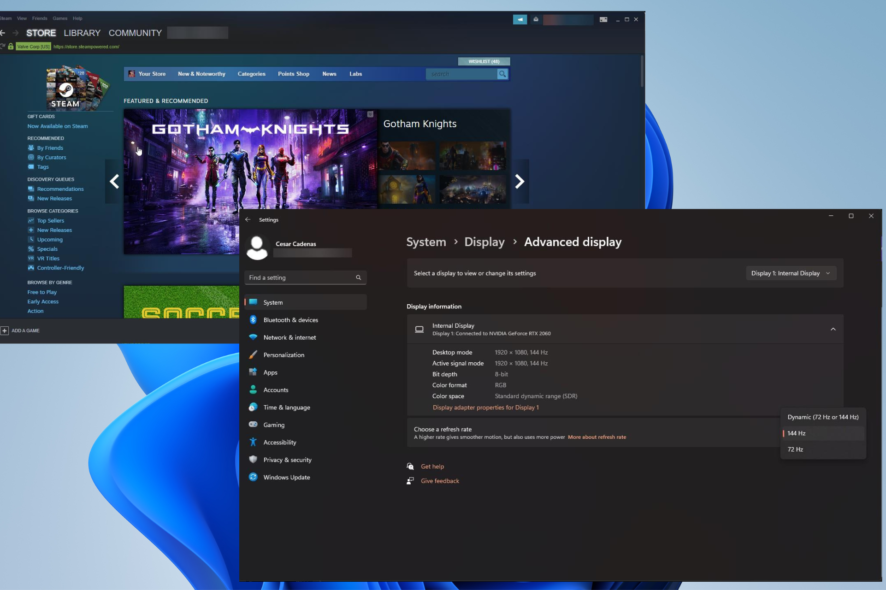Click the Give feedback link
Image resolution: width=886 pixels, height=590 pixels.
pos(440,481)
